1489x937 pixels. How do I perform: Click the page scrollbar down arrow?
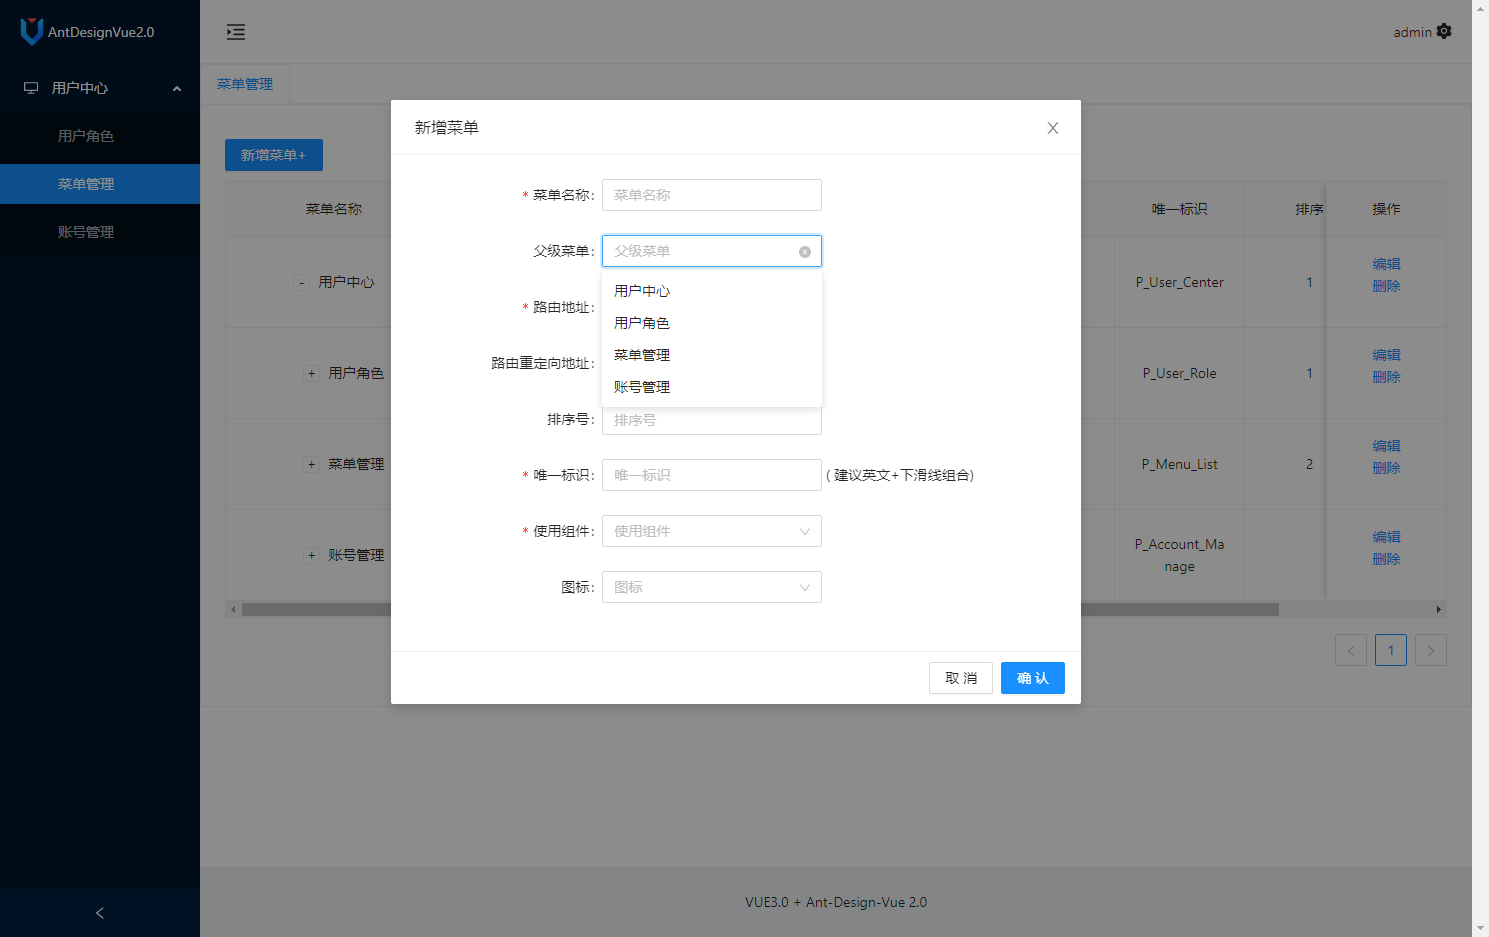[1480, 928]
